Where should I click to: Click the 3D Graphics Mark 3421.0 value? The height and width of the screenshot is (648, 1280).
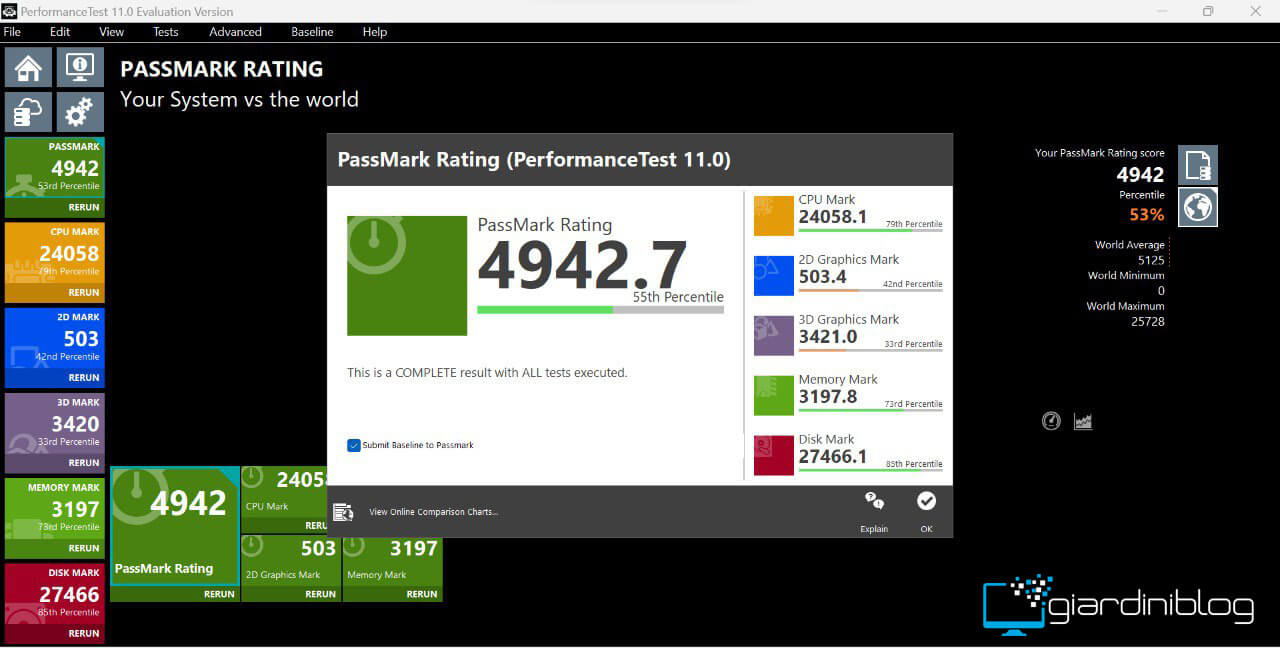pyautogui.click(x=828, y=337)
